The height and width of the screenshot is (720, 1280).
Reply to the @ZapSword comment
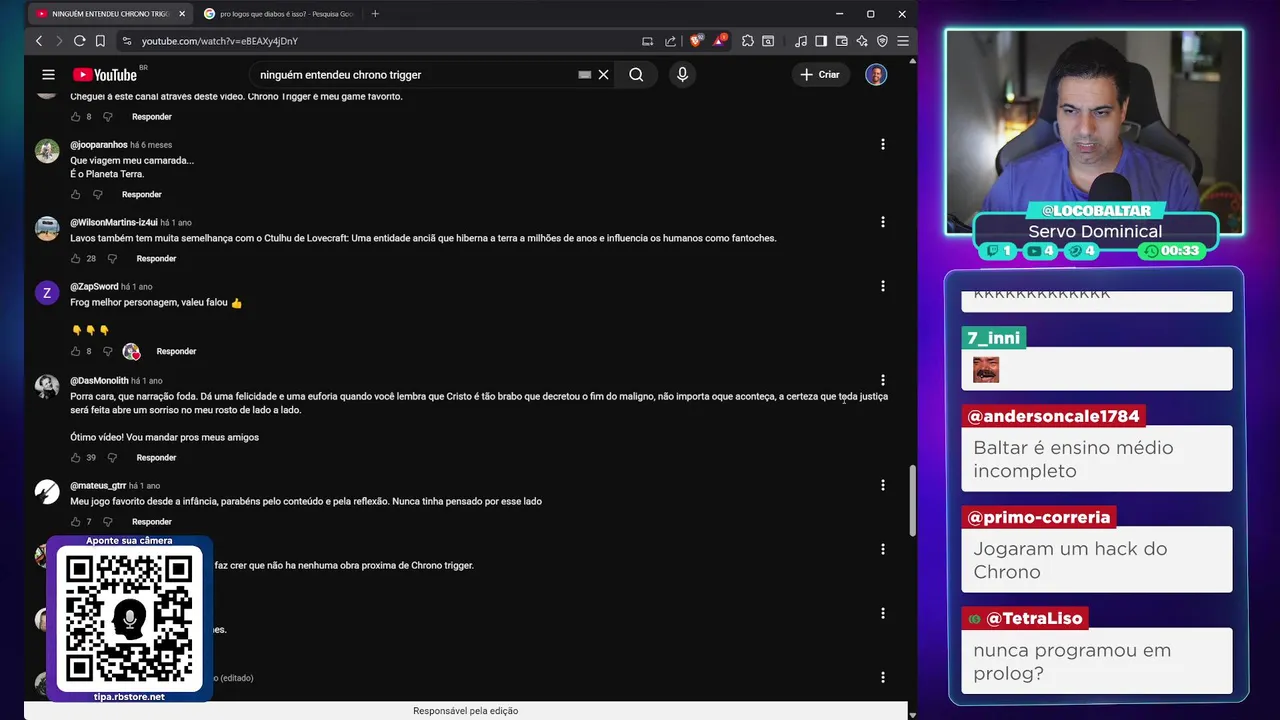coord(176,351)
